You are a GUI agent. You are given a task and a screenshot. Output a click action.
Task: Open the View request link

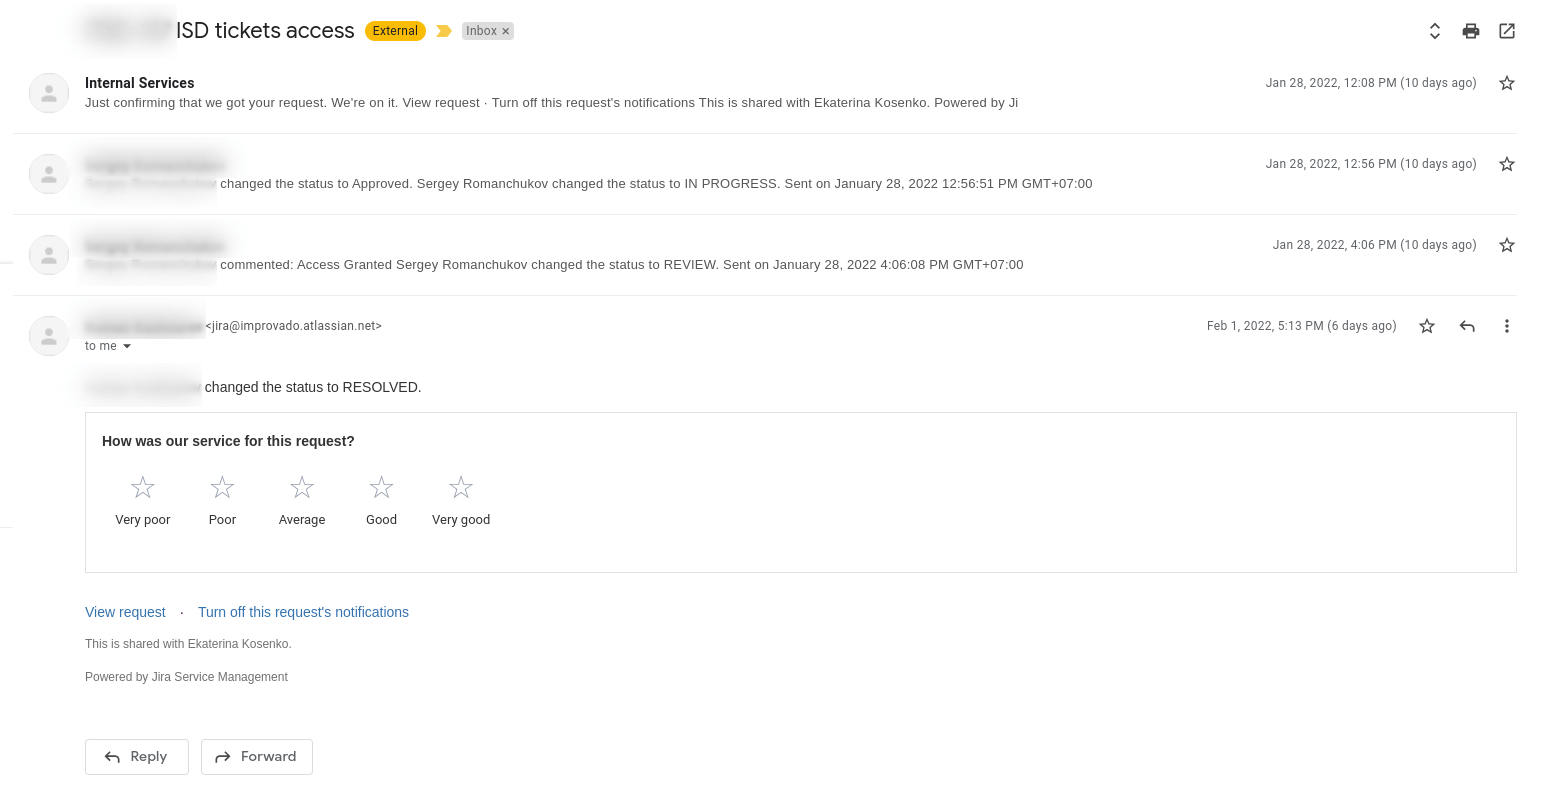pyautogui.click(x=125, y=611)
